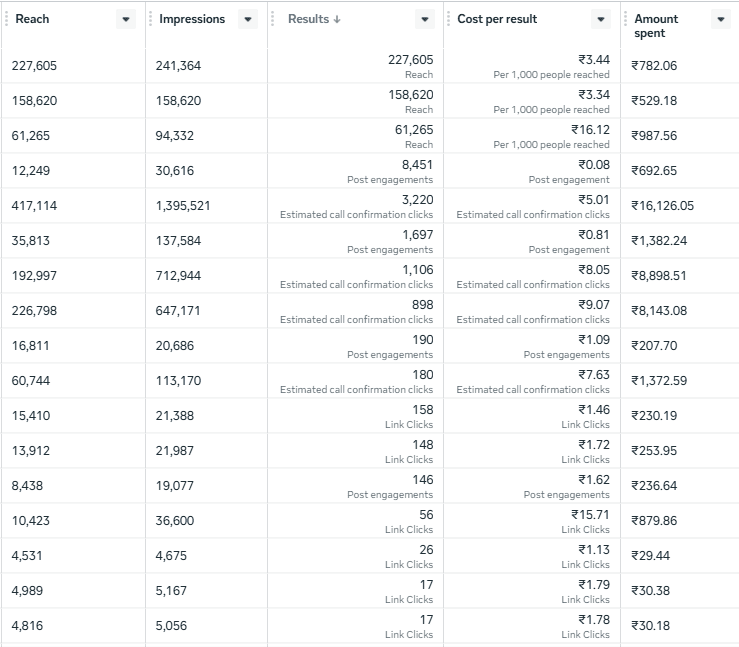Click the Cost per result header text
739x647 pixels.
click(x=497, y=19)
